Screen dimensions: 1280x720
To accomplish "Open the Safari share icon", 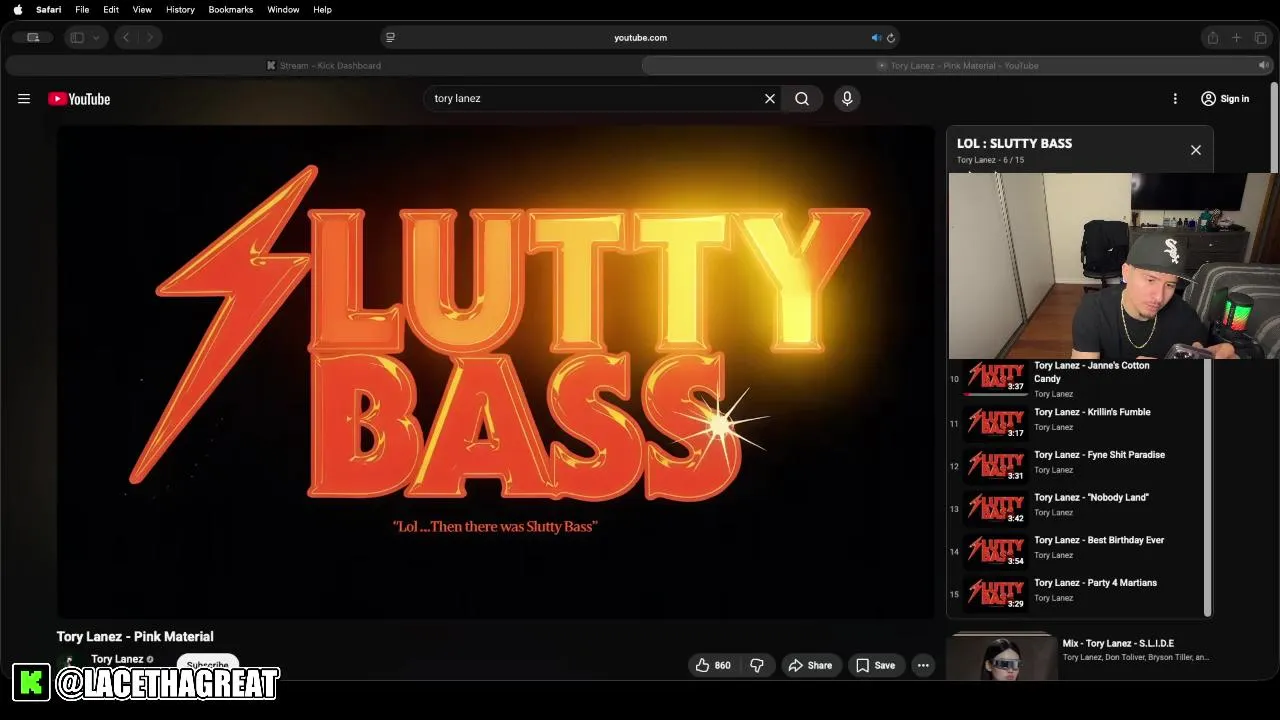I will click(x=1212, y=37).
